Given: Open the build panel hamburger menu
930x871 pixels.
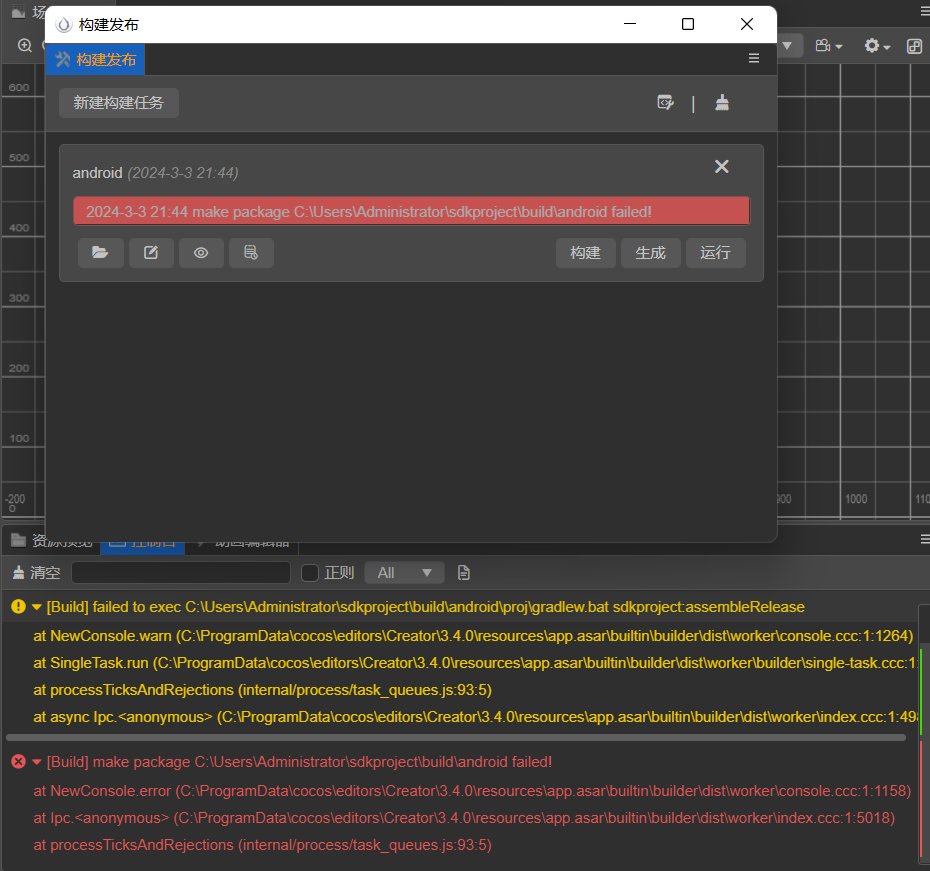Looking at the screenshot, I should point(754,58).
